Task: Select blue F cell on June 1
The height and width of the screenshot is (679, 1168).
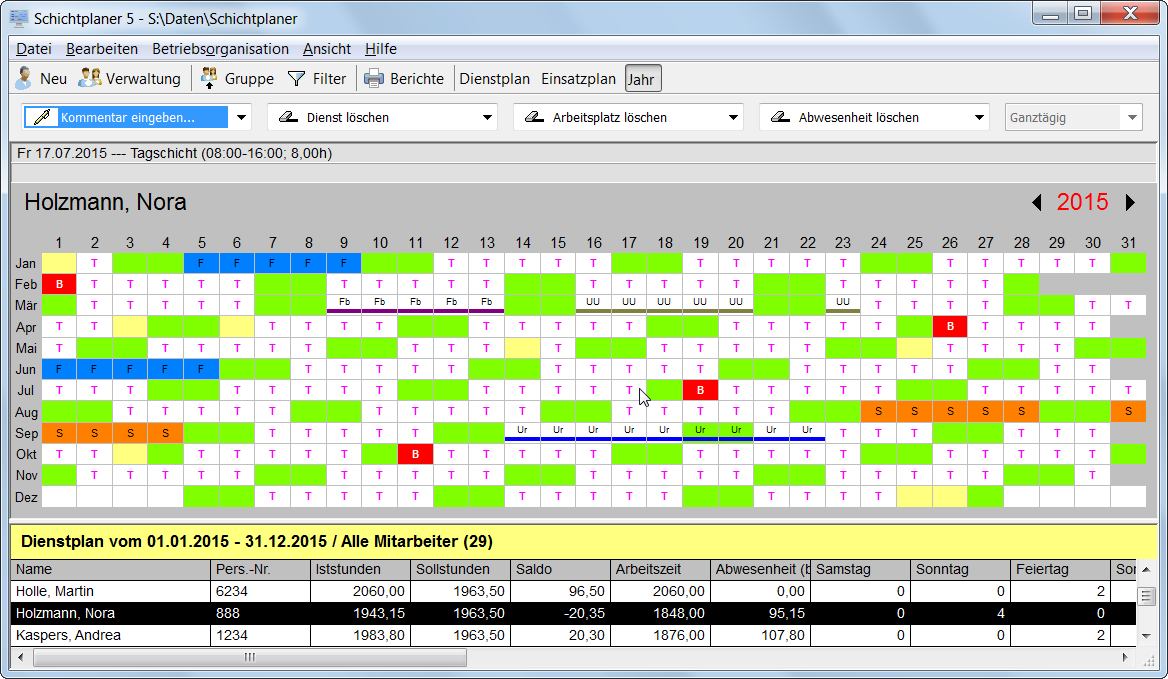Action: [x=60, y=369]
